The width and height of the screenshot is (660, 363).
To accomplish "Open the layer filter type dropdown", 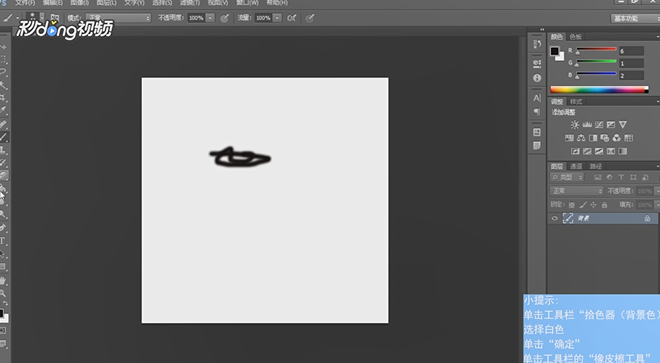I will (x=567, y=177).
